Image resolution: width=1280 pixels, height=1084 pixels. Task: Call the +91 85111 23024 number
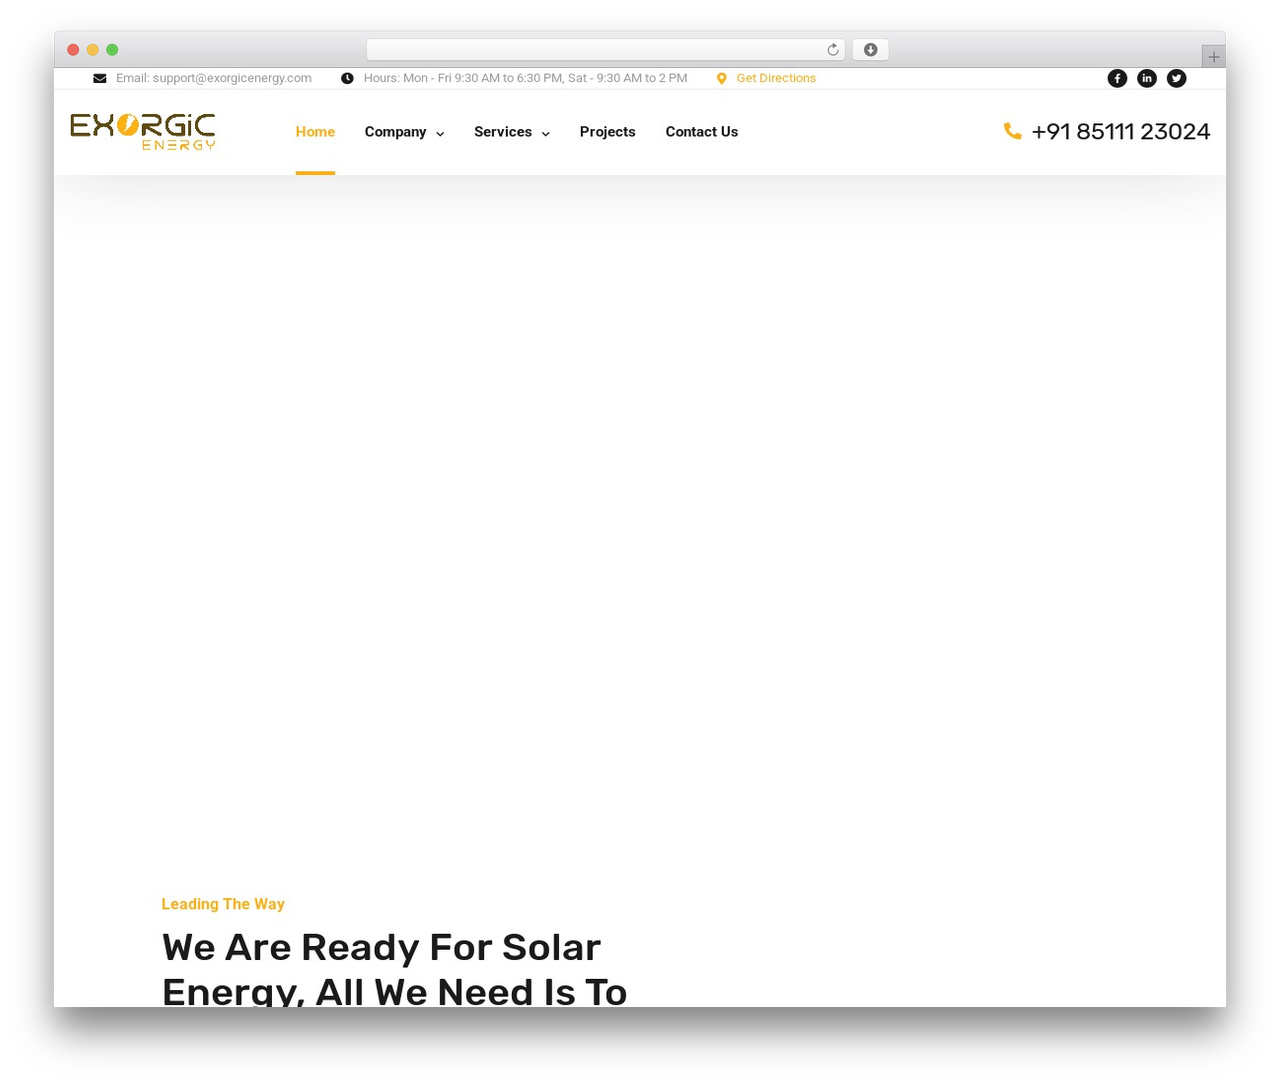(x=1120, y=132)
